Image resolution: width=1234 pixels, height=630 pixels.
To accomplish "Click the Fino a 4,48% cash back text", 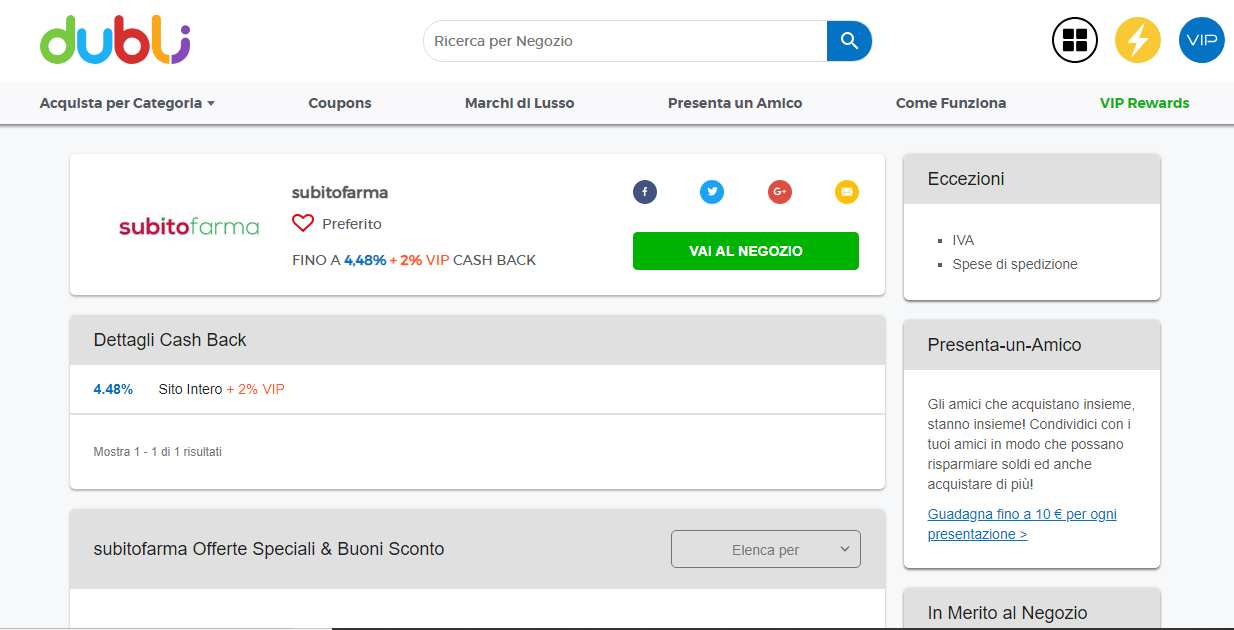I will (x=414, y=260).
